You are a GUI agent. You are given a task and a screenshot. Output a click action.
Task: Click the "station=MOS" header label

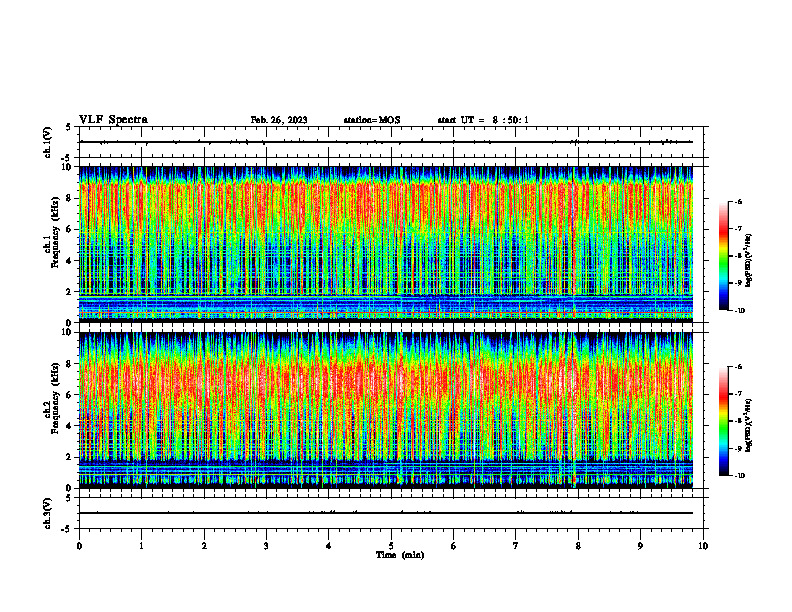pos(372,120)
